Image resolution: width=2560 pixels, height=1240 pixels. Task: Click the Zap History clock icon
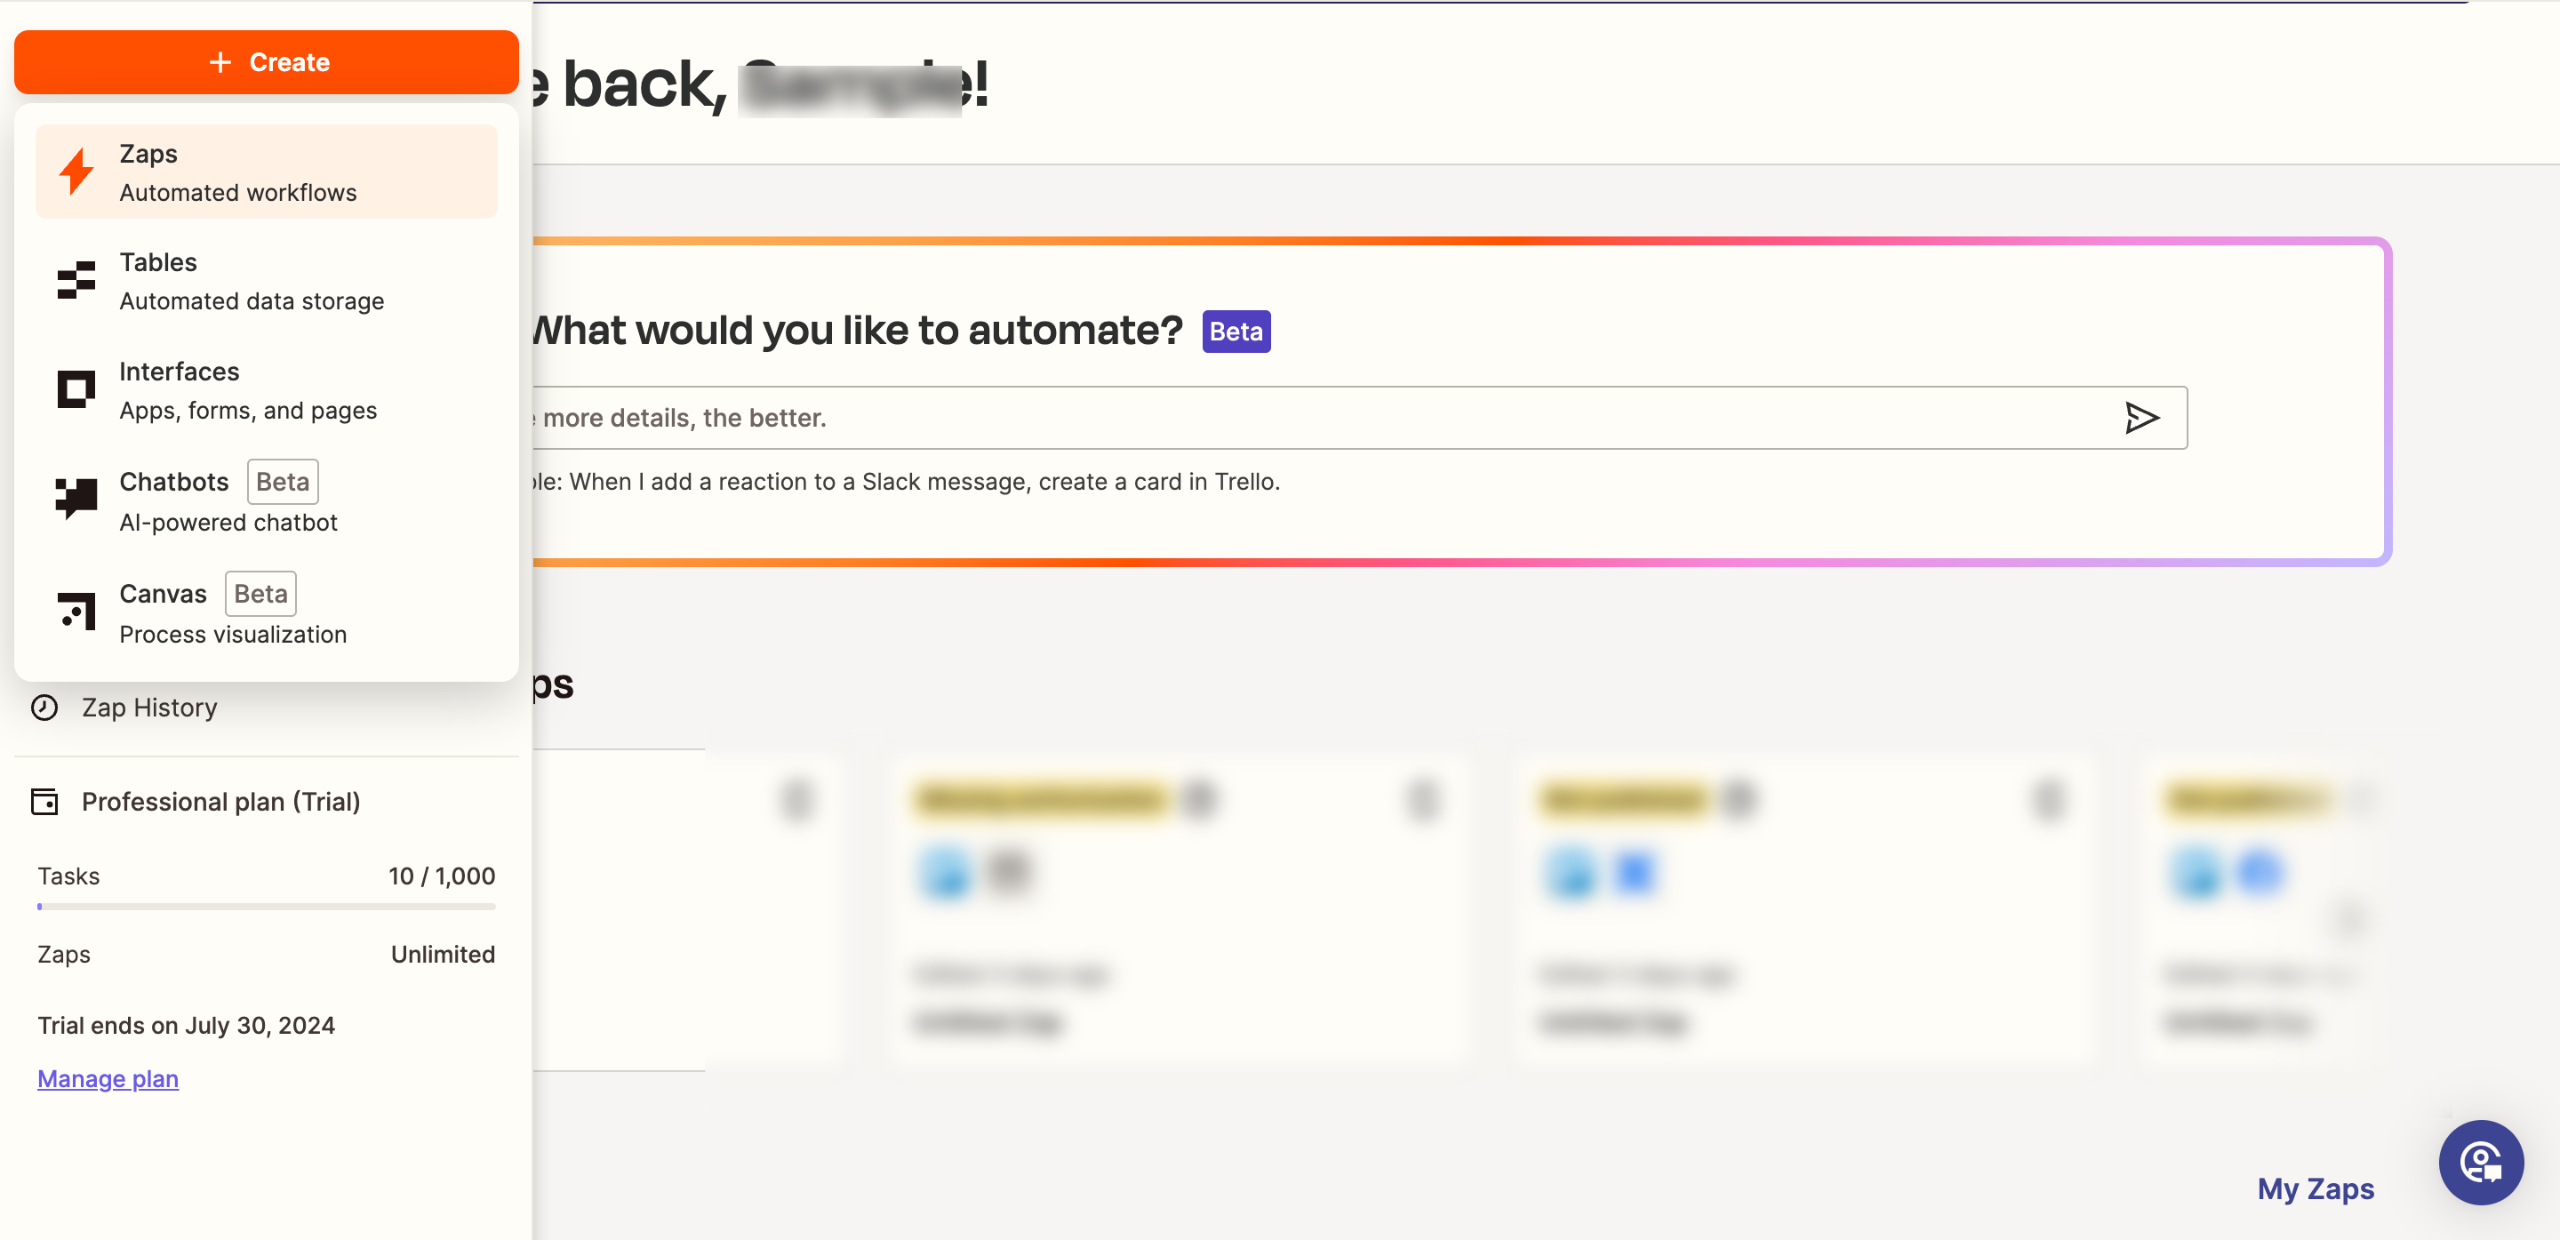[44, 708]
